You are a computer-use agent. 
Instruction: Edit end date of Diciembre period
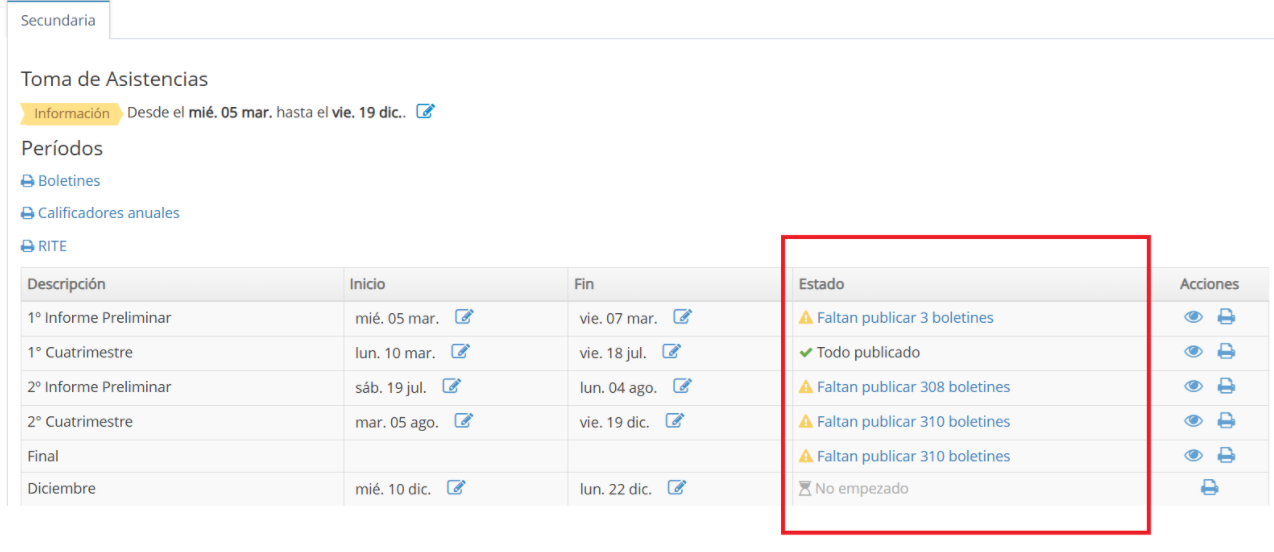tap(676, 488)
